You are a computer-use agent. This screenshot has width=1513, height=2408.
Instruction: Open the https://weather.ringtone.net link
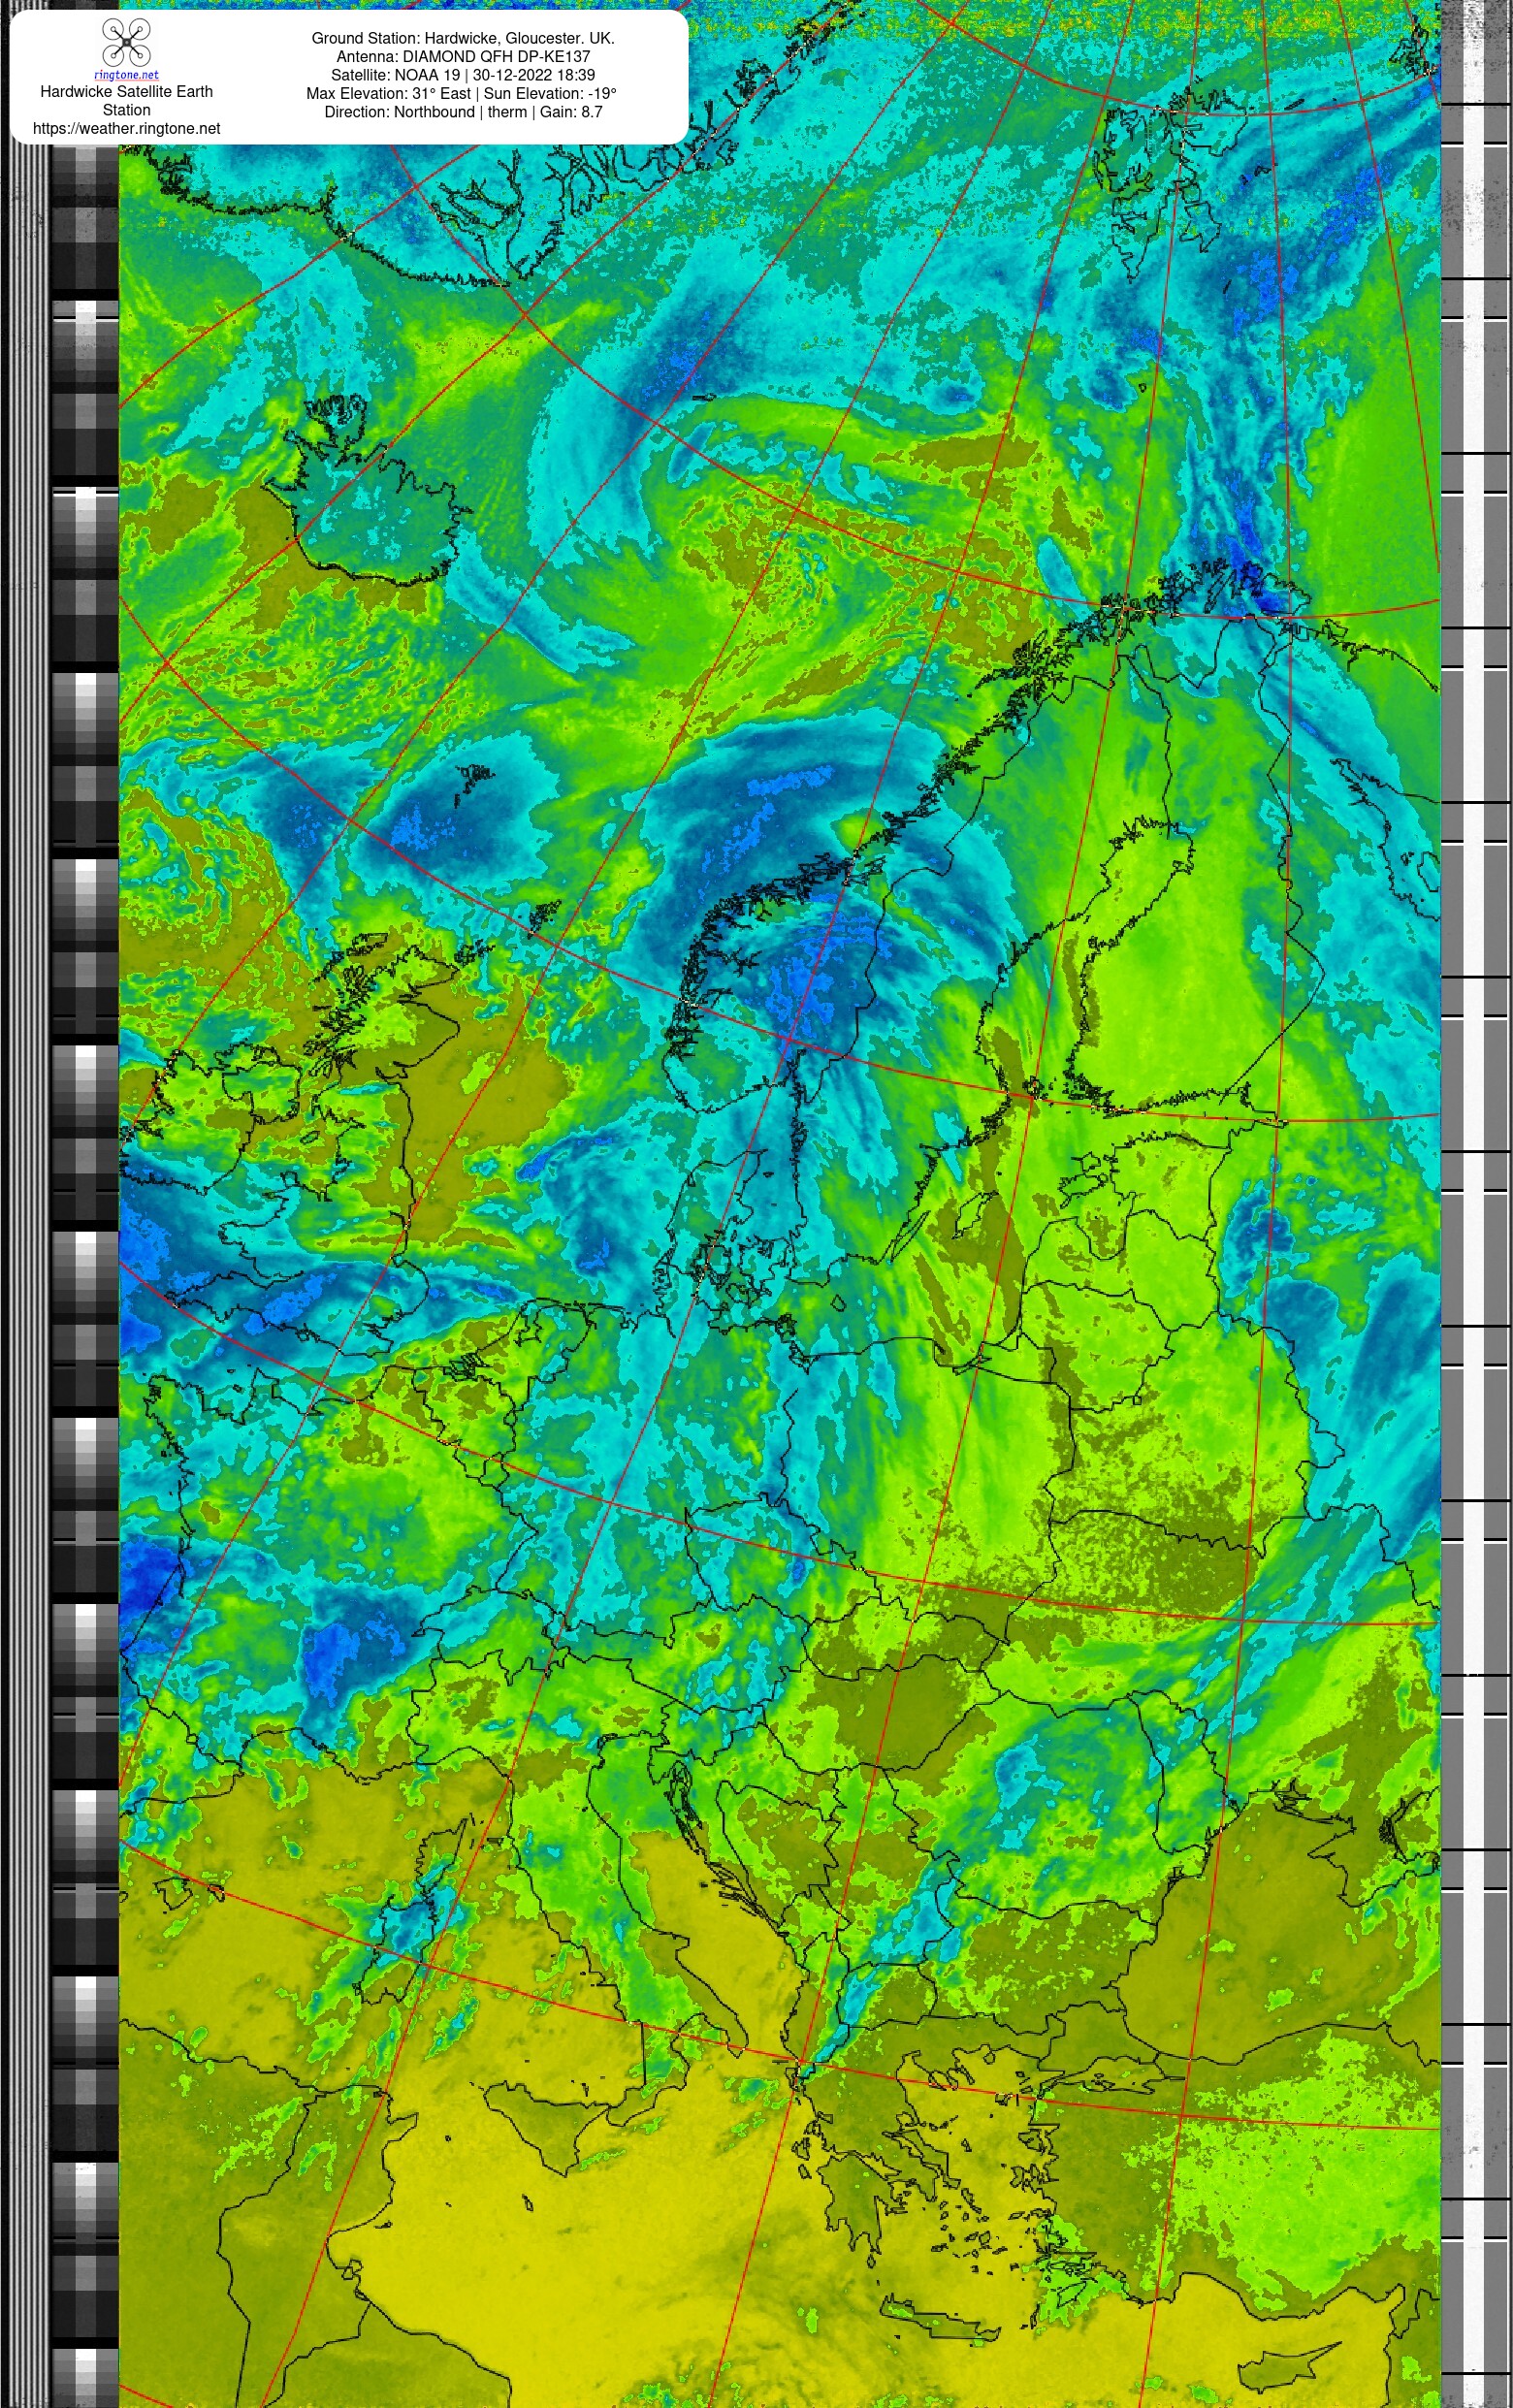tap(126, 128)
